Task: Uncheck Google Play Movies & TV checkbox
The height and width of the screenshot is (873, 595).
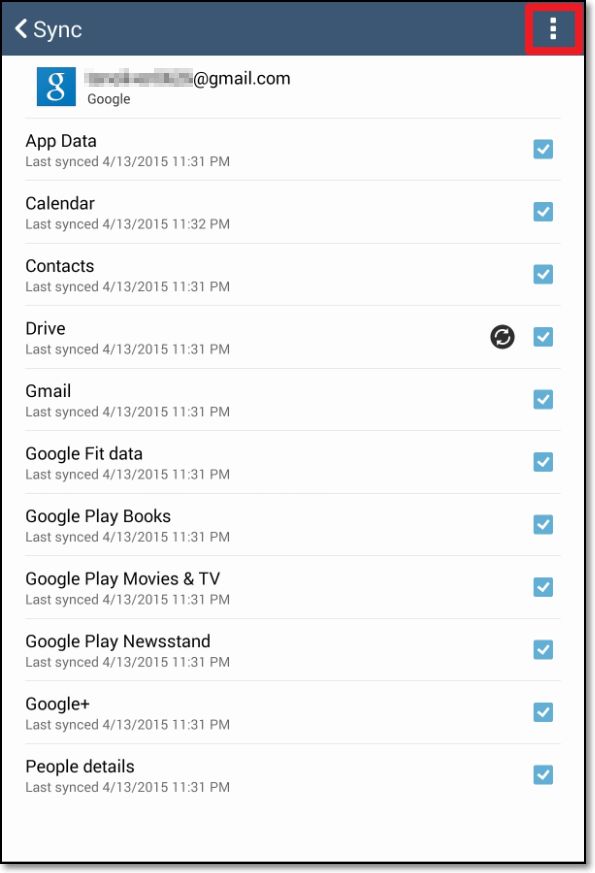Action: tap(543, 587)
